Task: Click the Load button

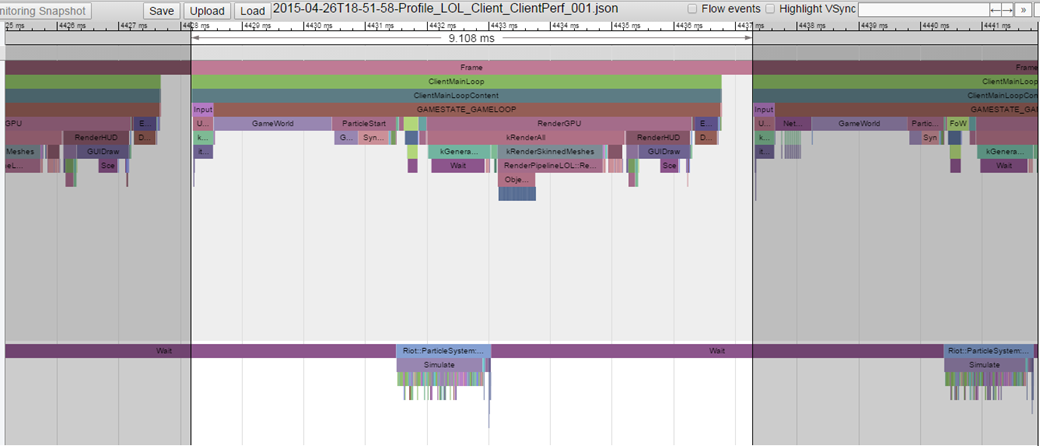Action: pyautogui.click(x=251, y=10)
